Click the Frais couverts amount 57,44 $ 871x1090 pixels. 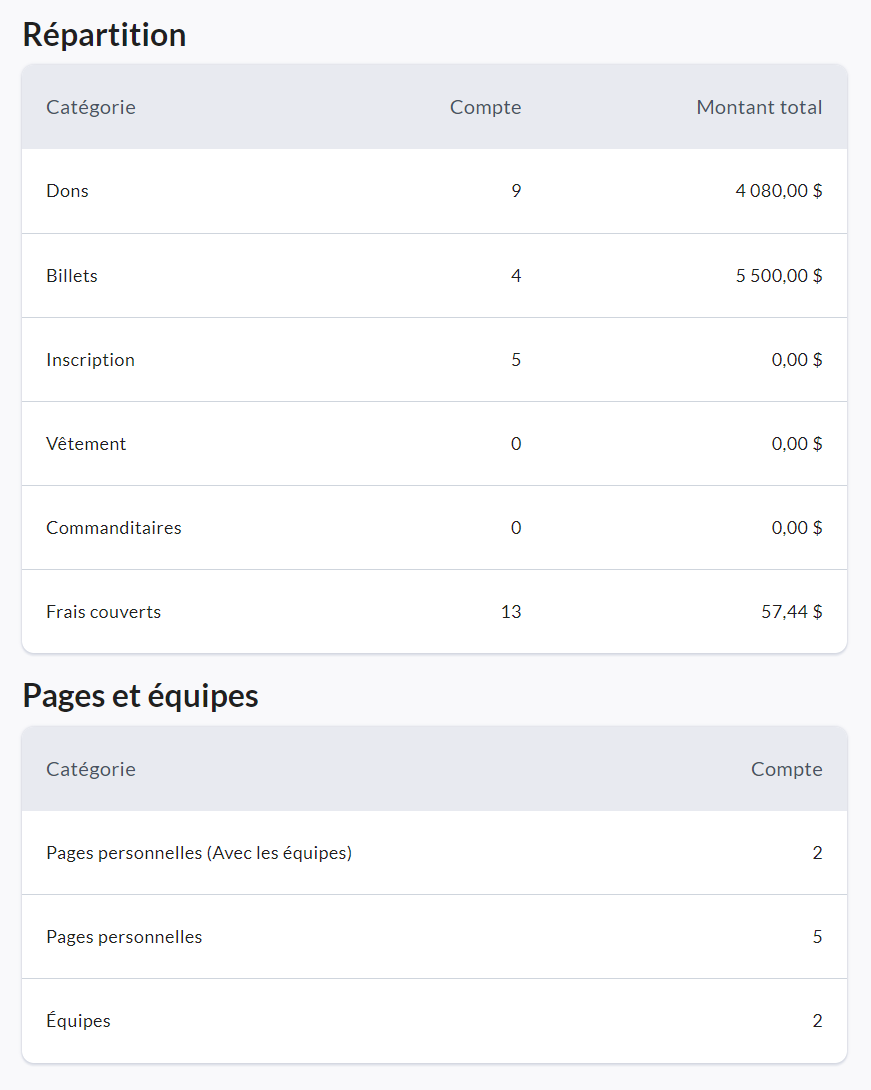click(x=791, y=612)
